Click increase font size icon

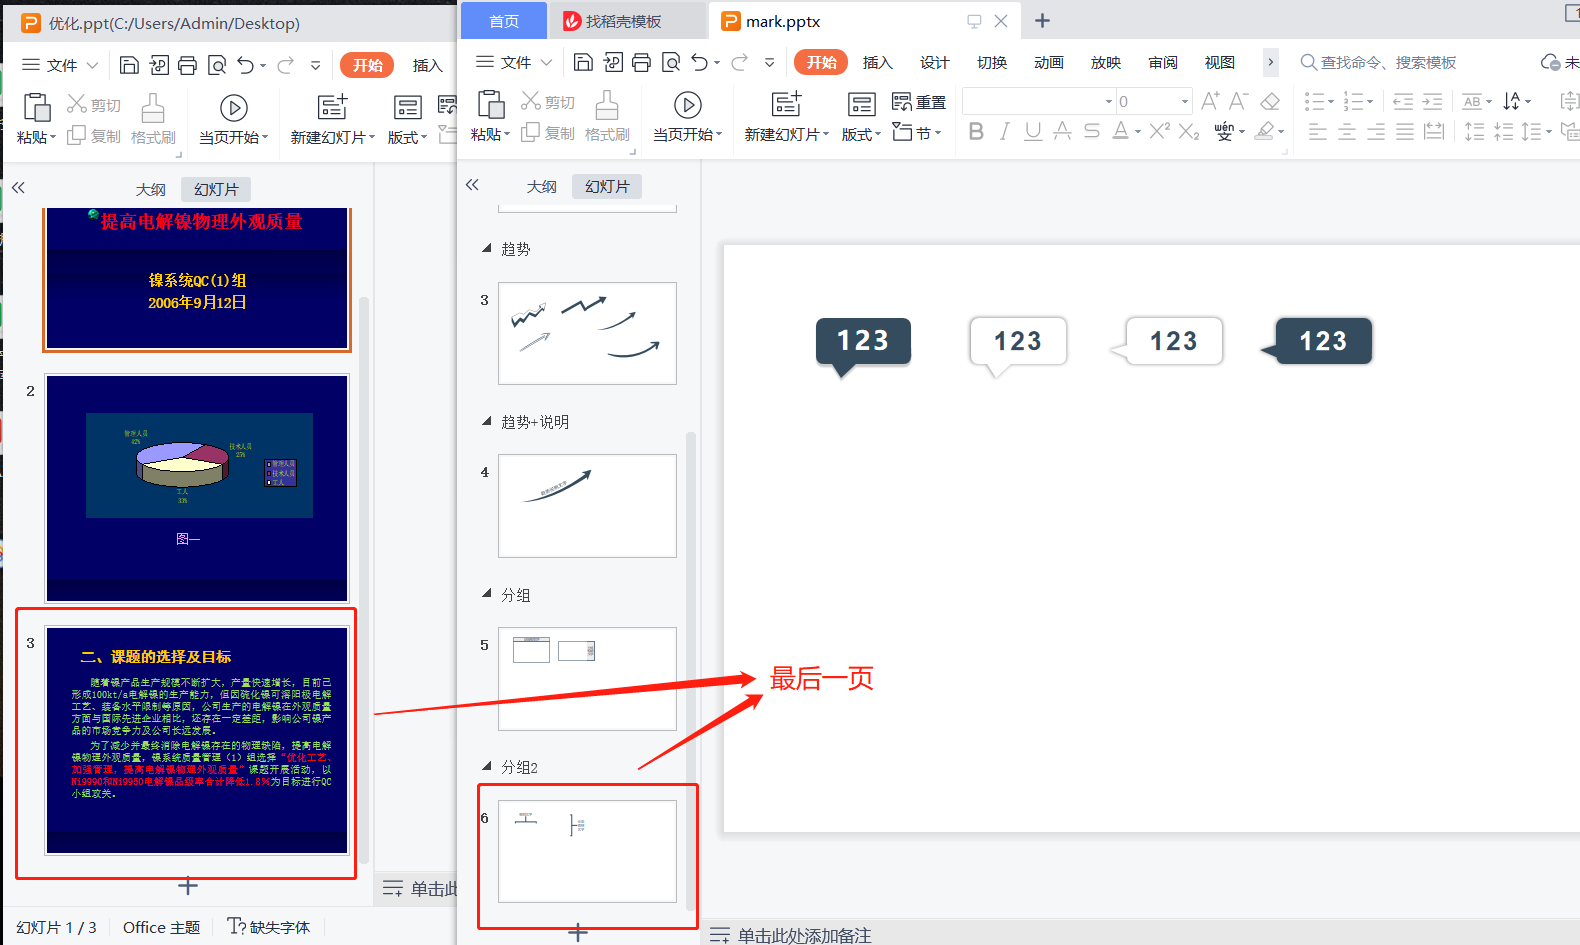1210,101
